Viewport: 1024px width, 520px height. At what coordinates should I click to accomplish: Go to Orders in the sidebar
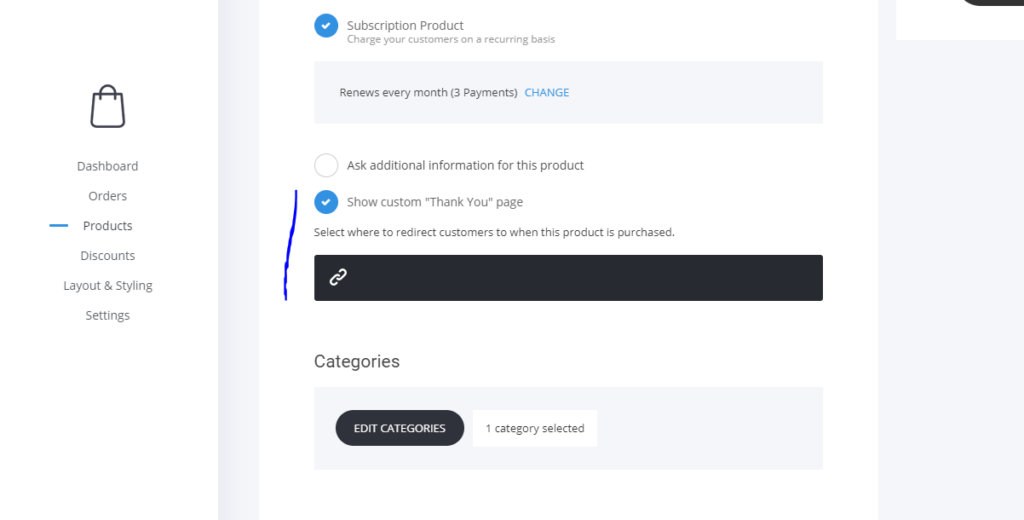click(x=108, y=196)
